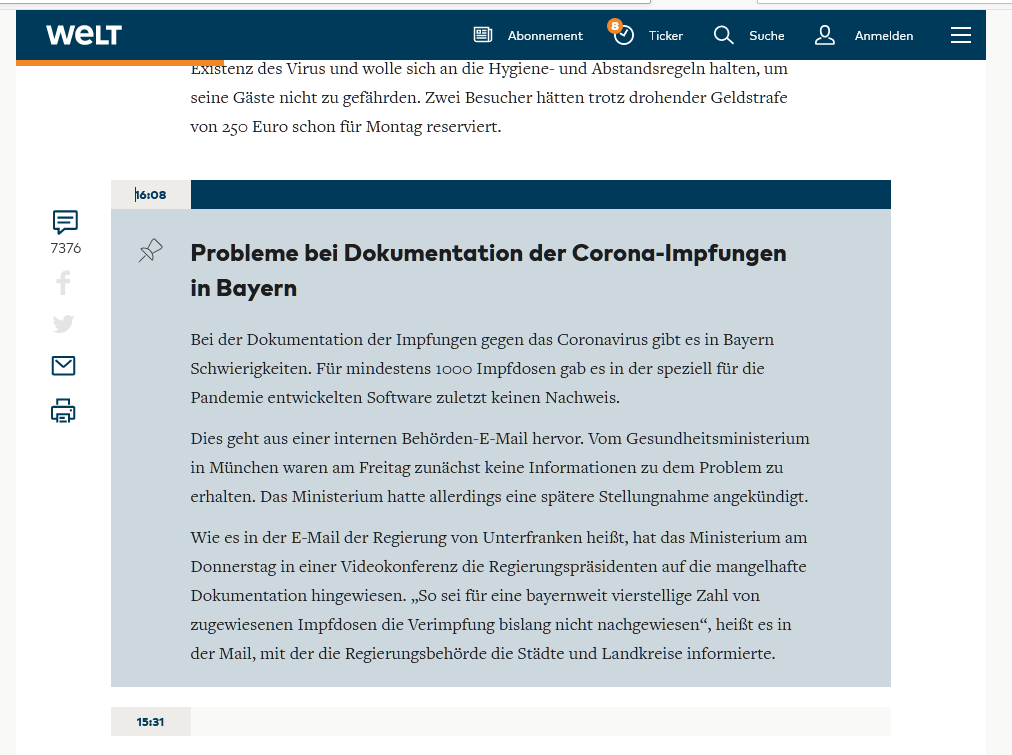Click the pin icon beside the headline

coord(150,250)
